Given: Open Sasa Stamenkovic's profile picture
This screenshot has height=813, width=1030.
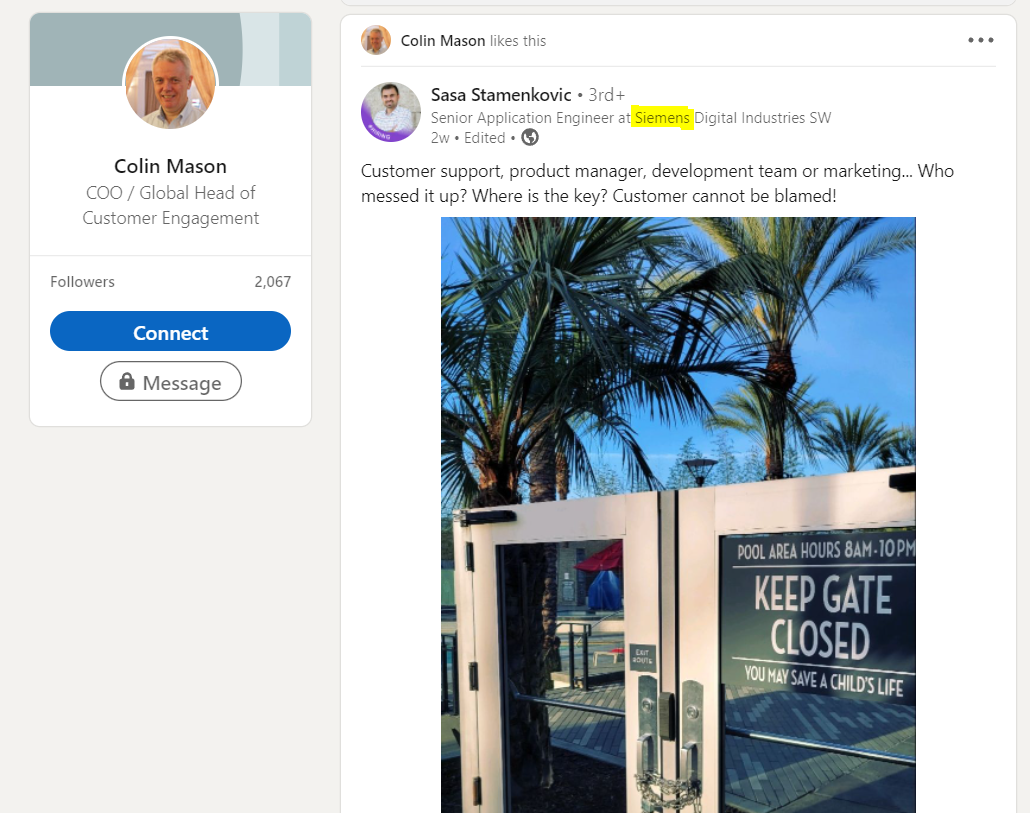Looking at the screenshot, I should pos(391,112).
